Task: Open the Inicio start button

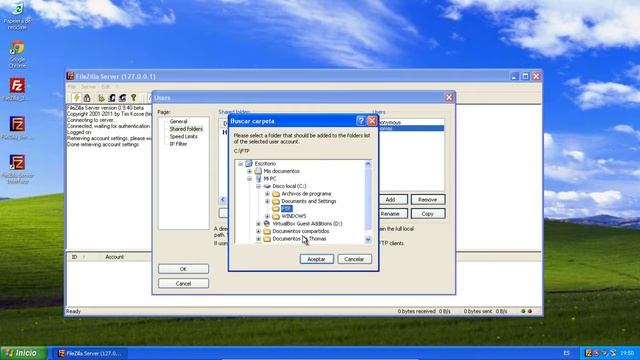Action: pos(24,353)
